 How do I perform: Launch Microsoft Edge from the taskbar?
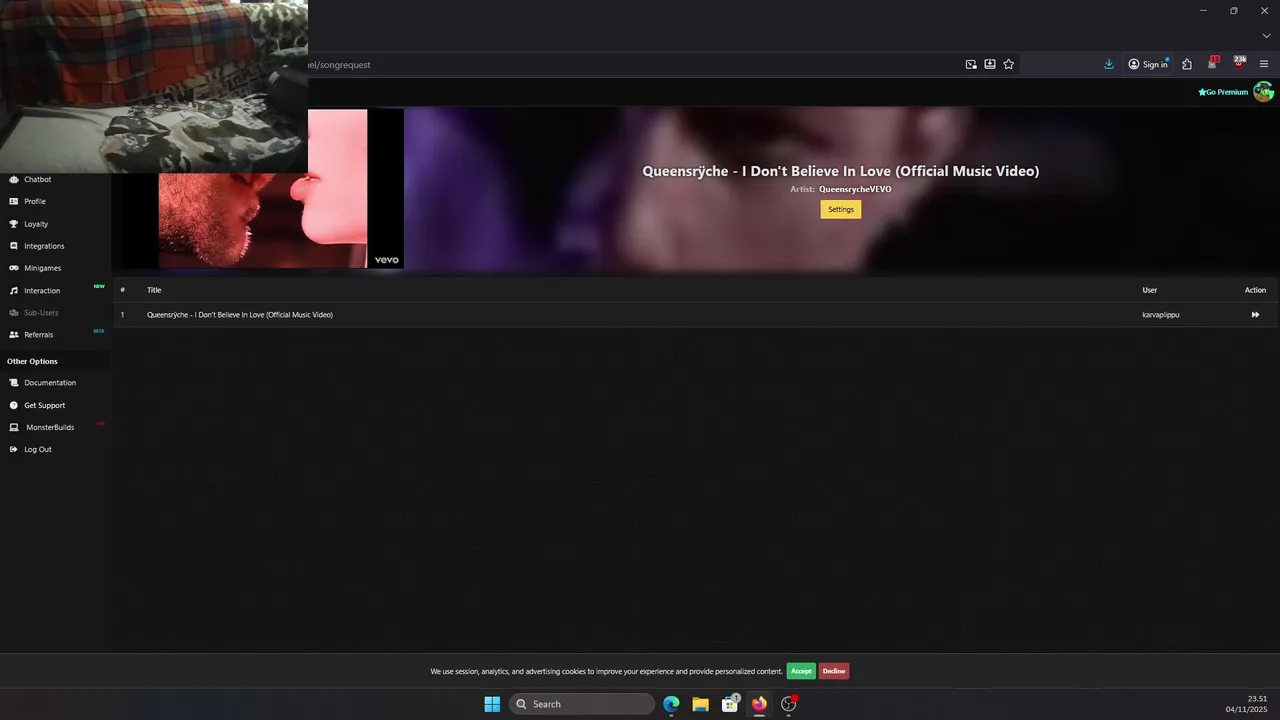click(x=671, y=704)
